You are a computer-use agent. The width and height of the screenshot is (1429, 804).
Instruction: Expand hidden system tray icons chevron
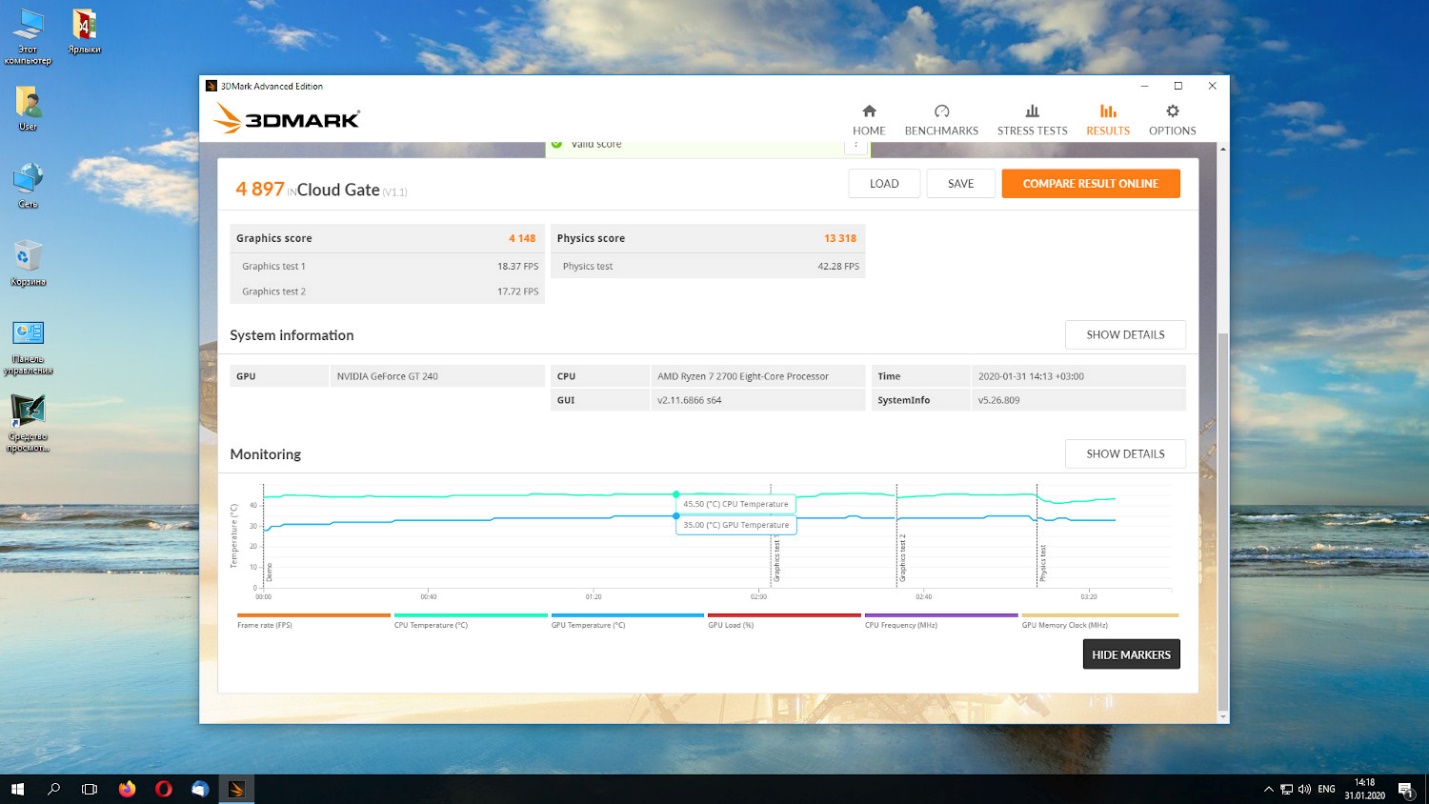1269,789
